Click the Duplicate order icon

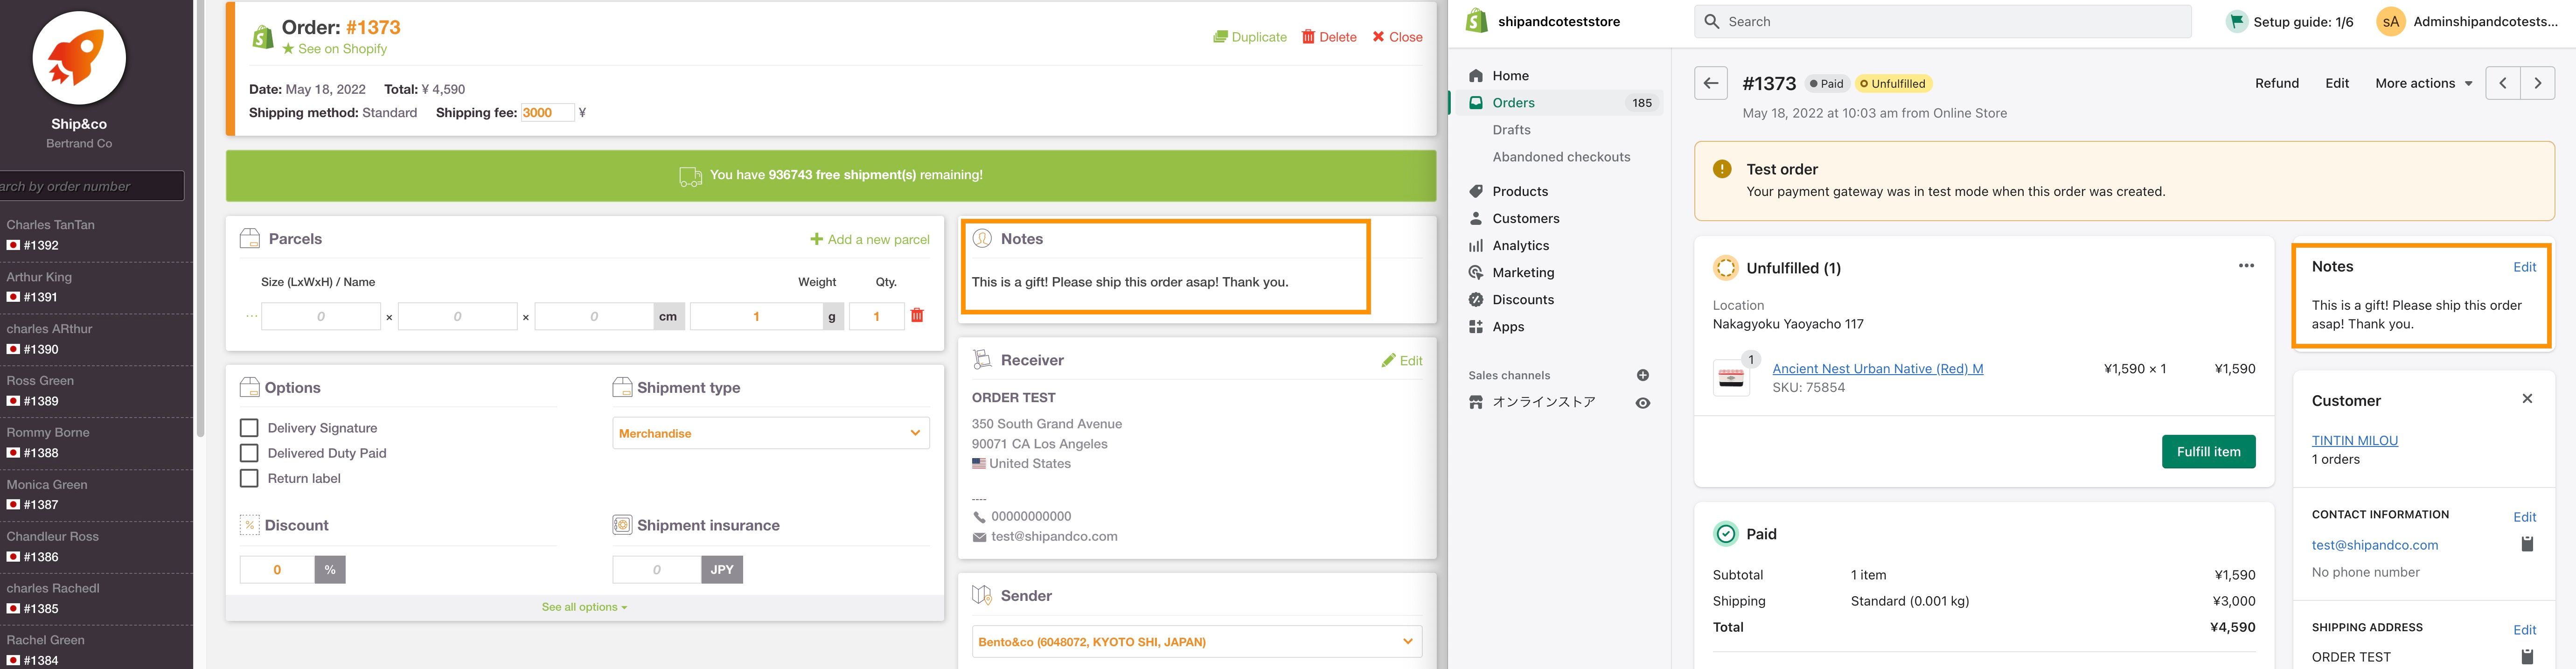click(1221, 37)
